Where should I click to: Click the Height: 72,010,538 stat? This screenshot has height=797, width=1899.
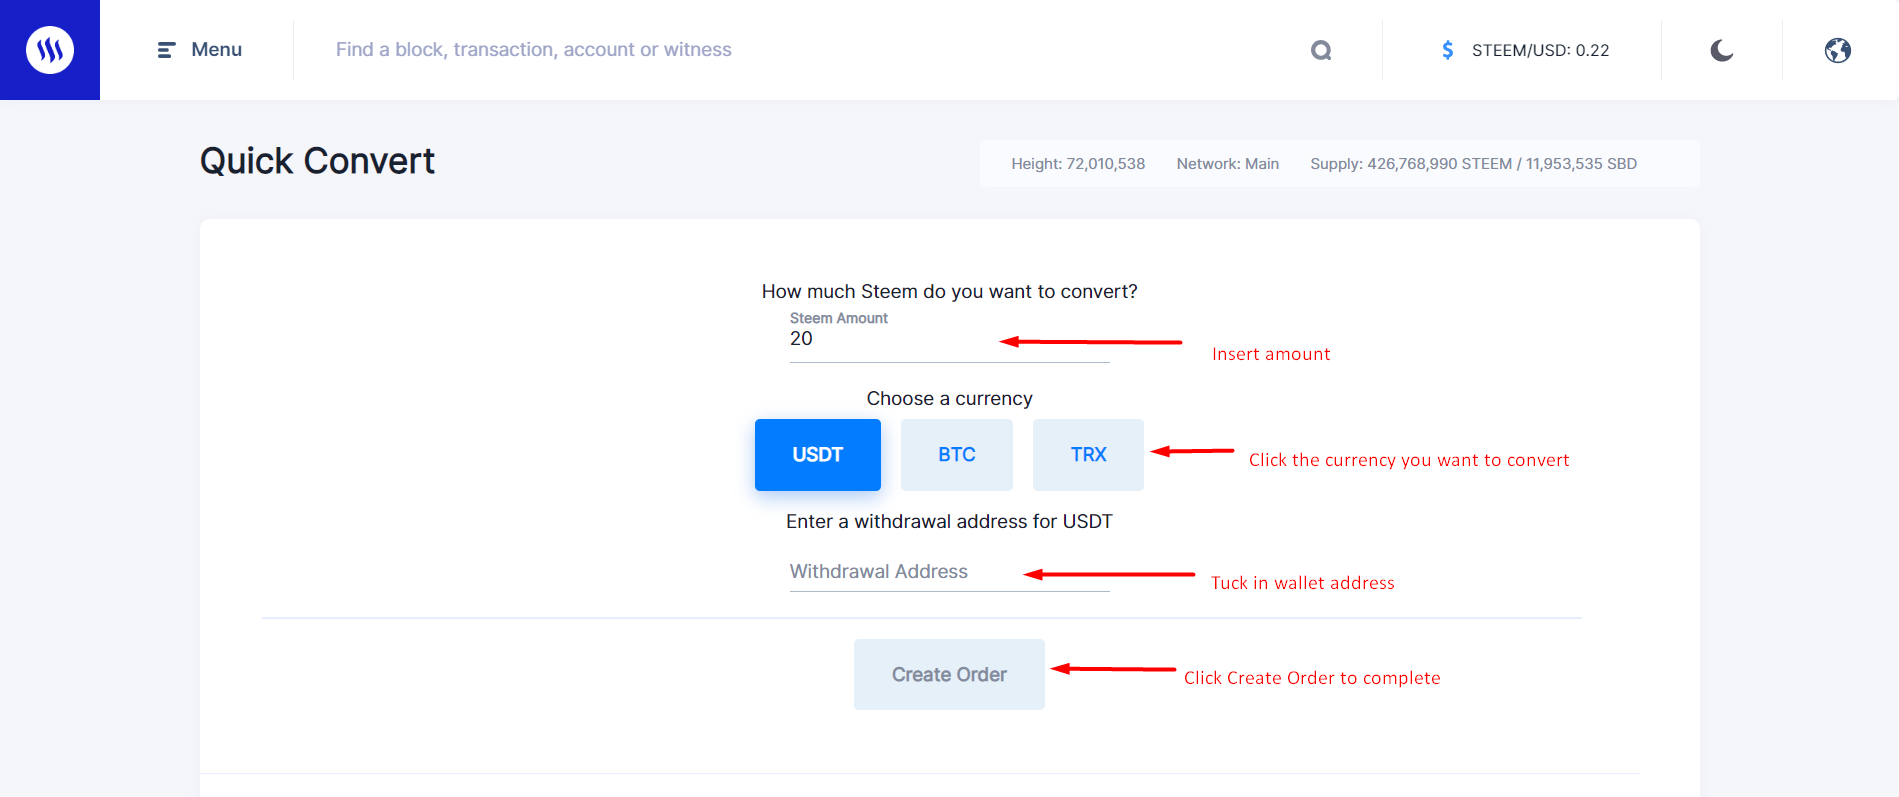pyautogui.click(x=1078, y=164)
